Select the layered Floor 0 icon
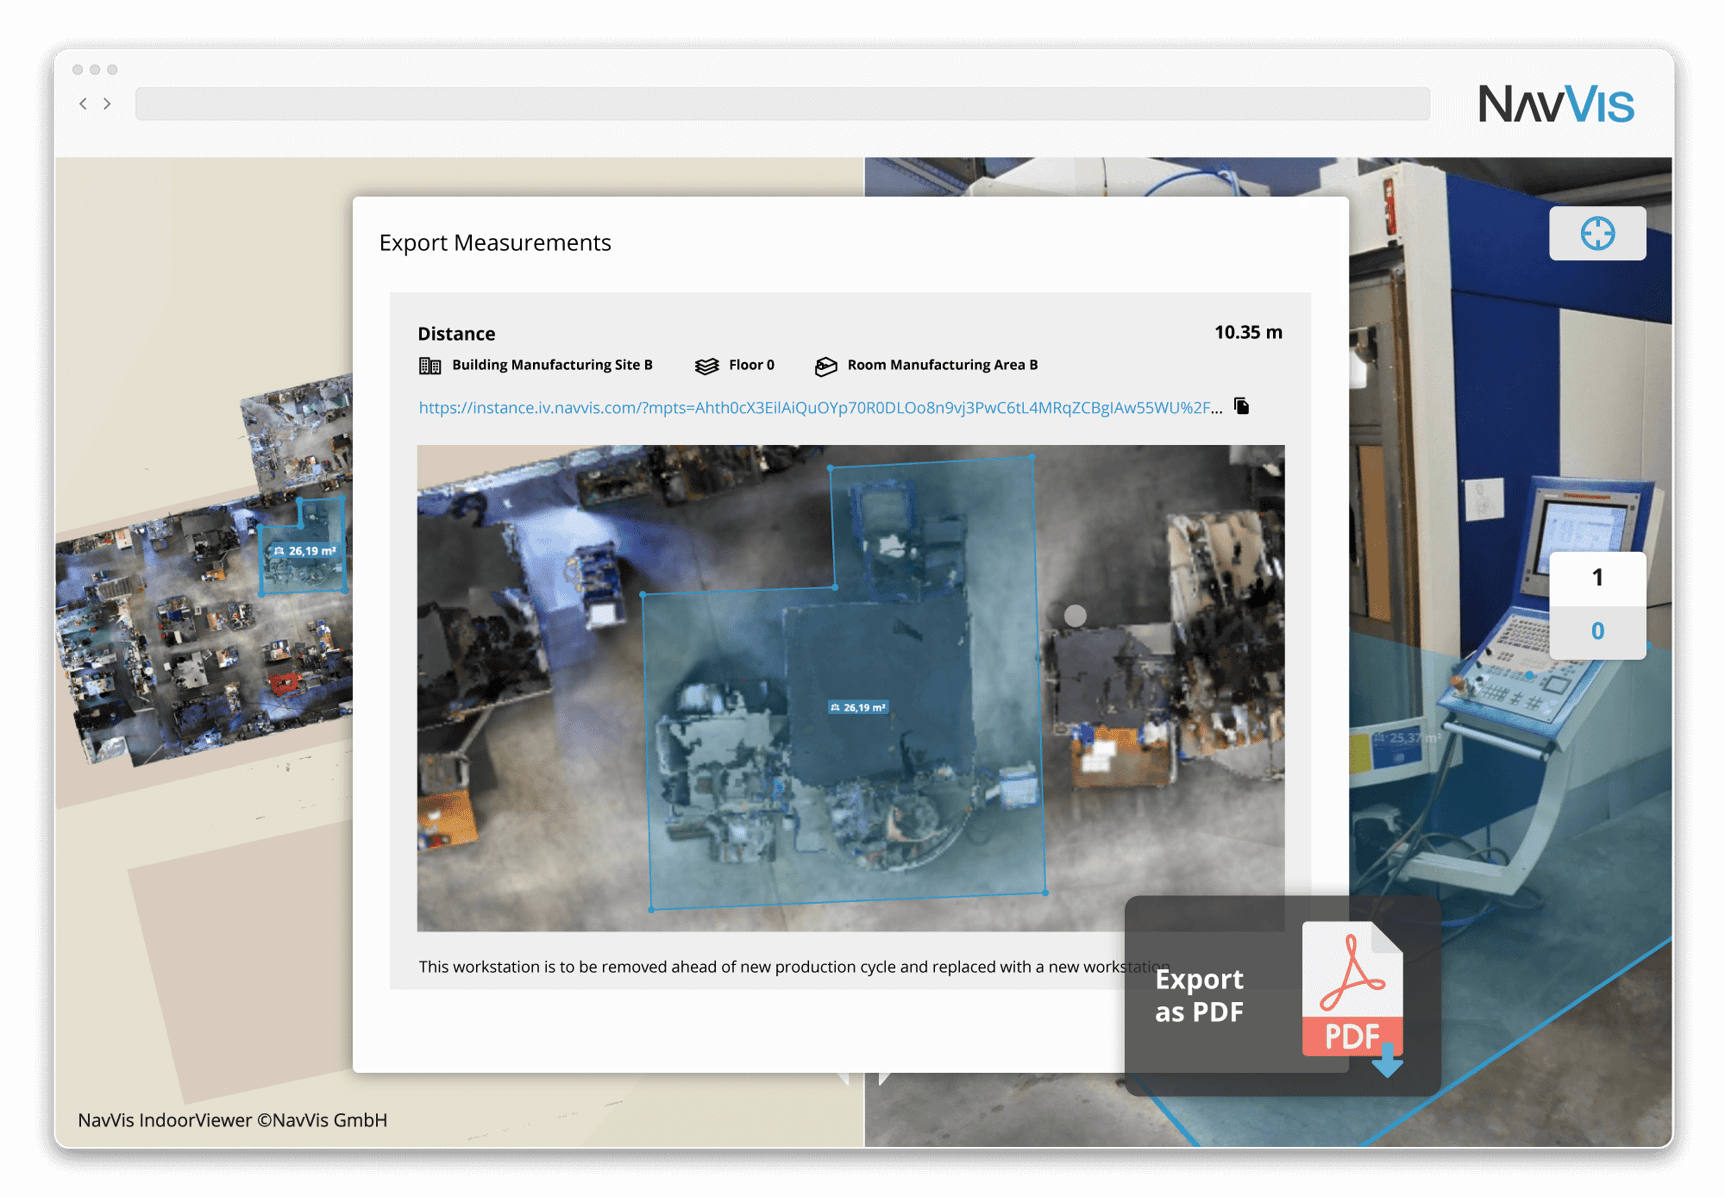This screenshot has width=1725, height=1197. (x=708, y=365)
